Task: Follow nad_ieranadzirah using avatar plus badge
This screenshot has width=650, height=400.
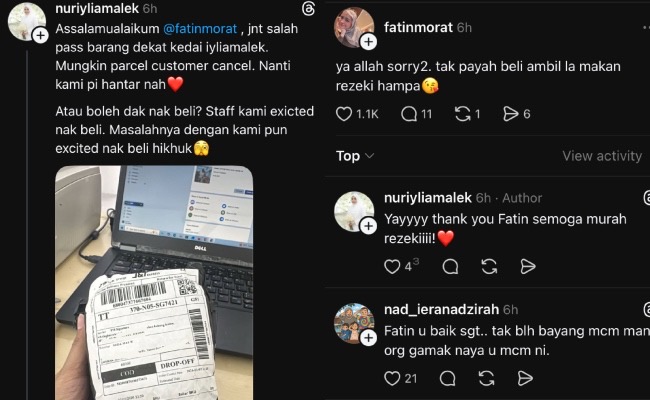Action: point(368,338)
